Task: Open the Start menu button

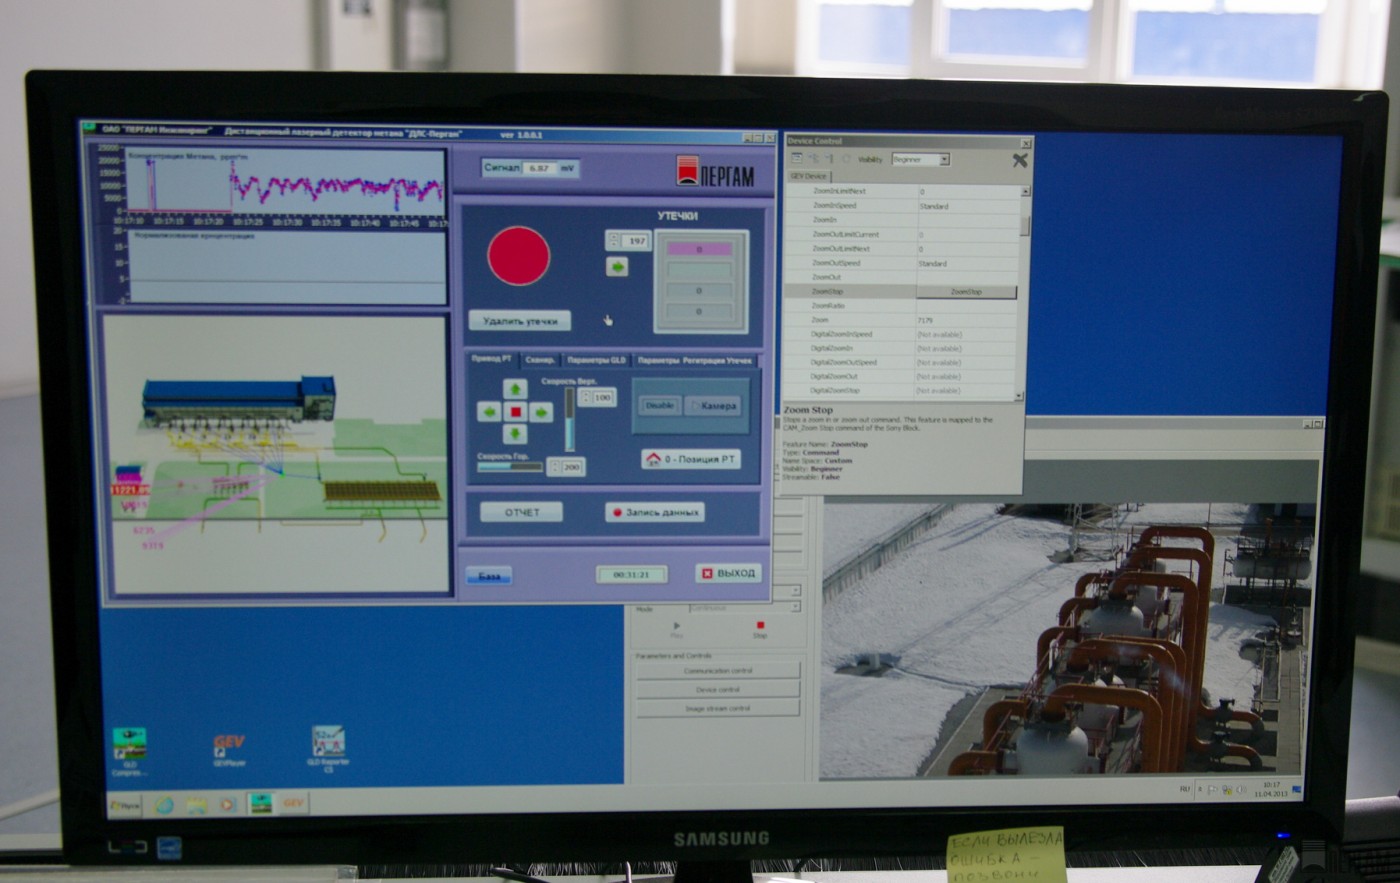Action: [x=126, y=805]
